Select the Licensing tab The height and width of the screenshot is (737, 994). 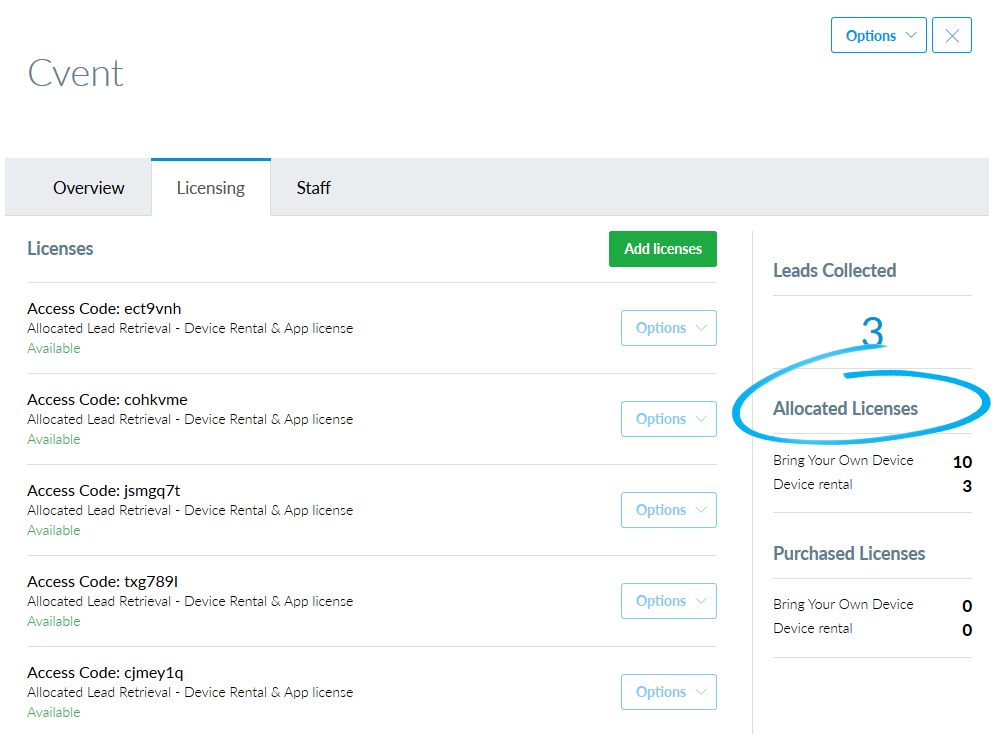(x=210, y=187)
